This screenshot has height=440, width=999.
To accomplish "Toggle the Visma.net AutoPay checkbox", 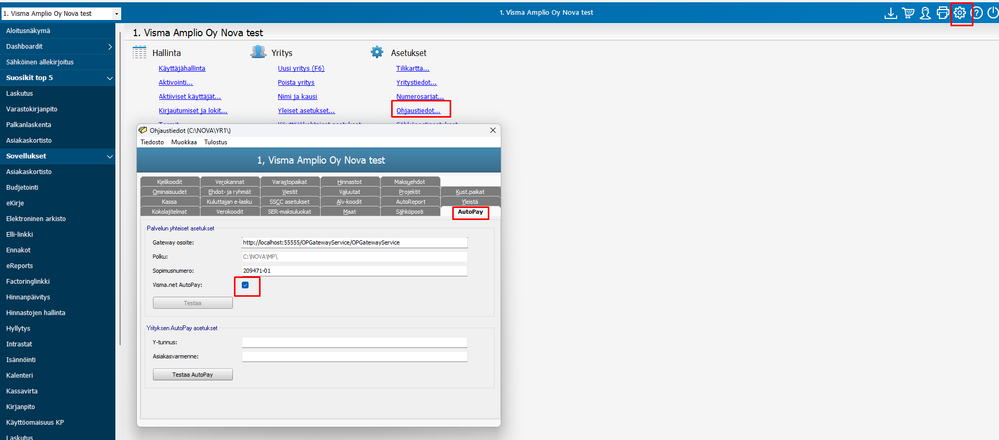I will 245,285.
